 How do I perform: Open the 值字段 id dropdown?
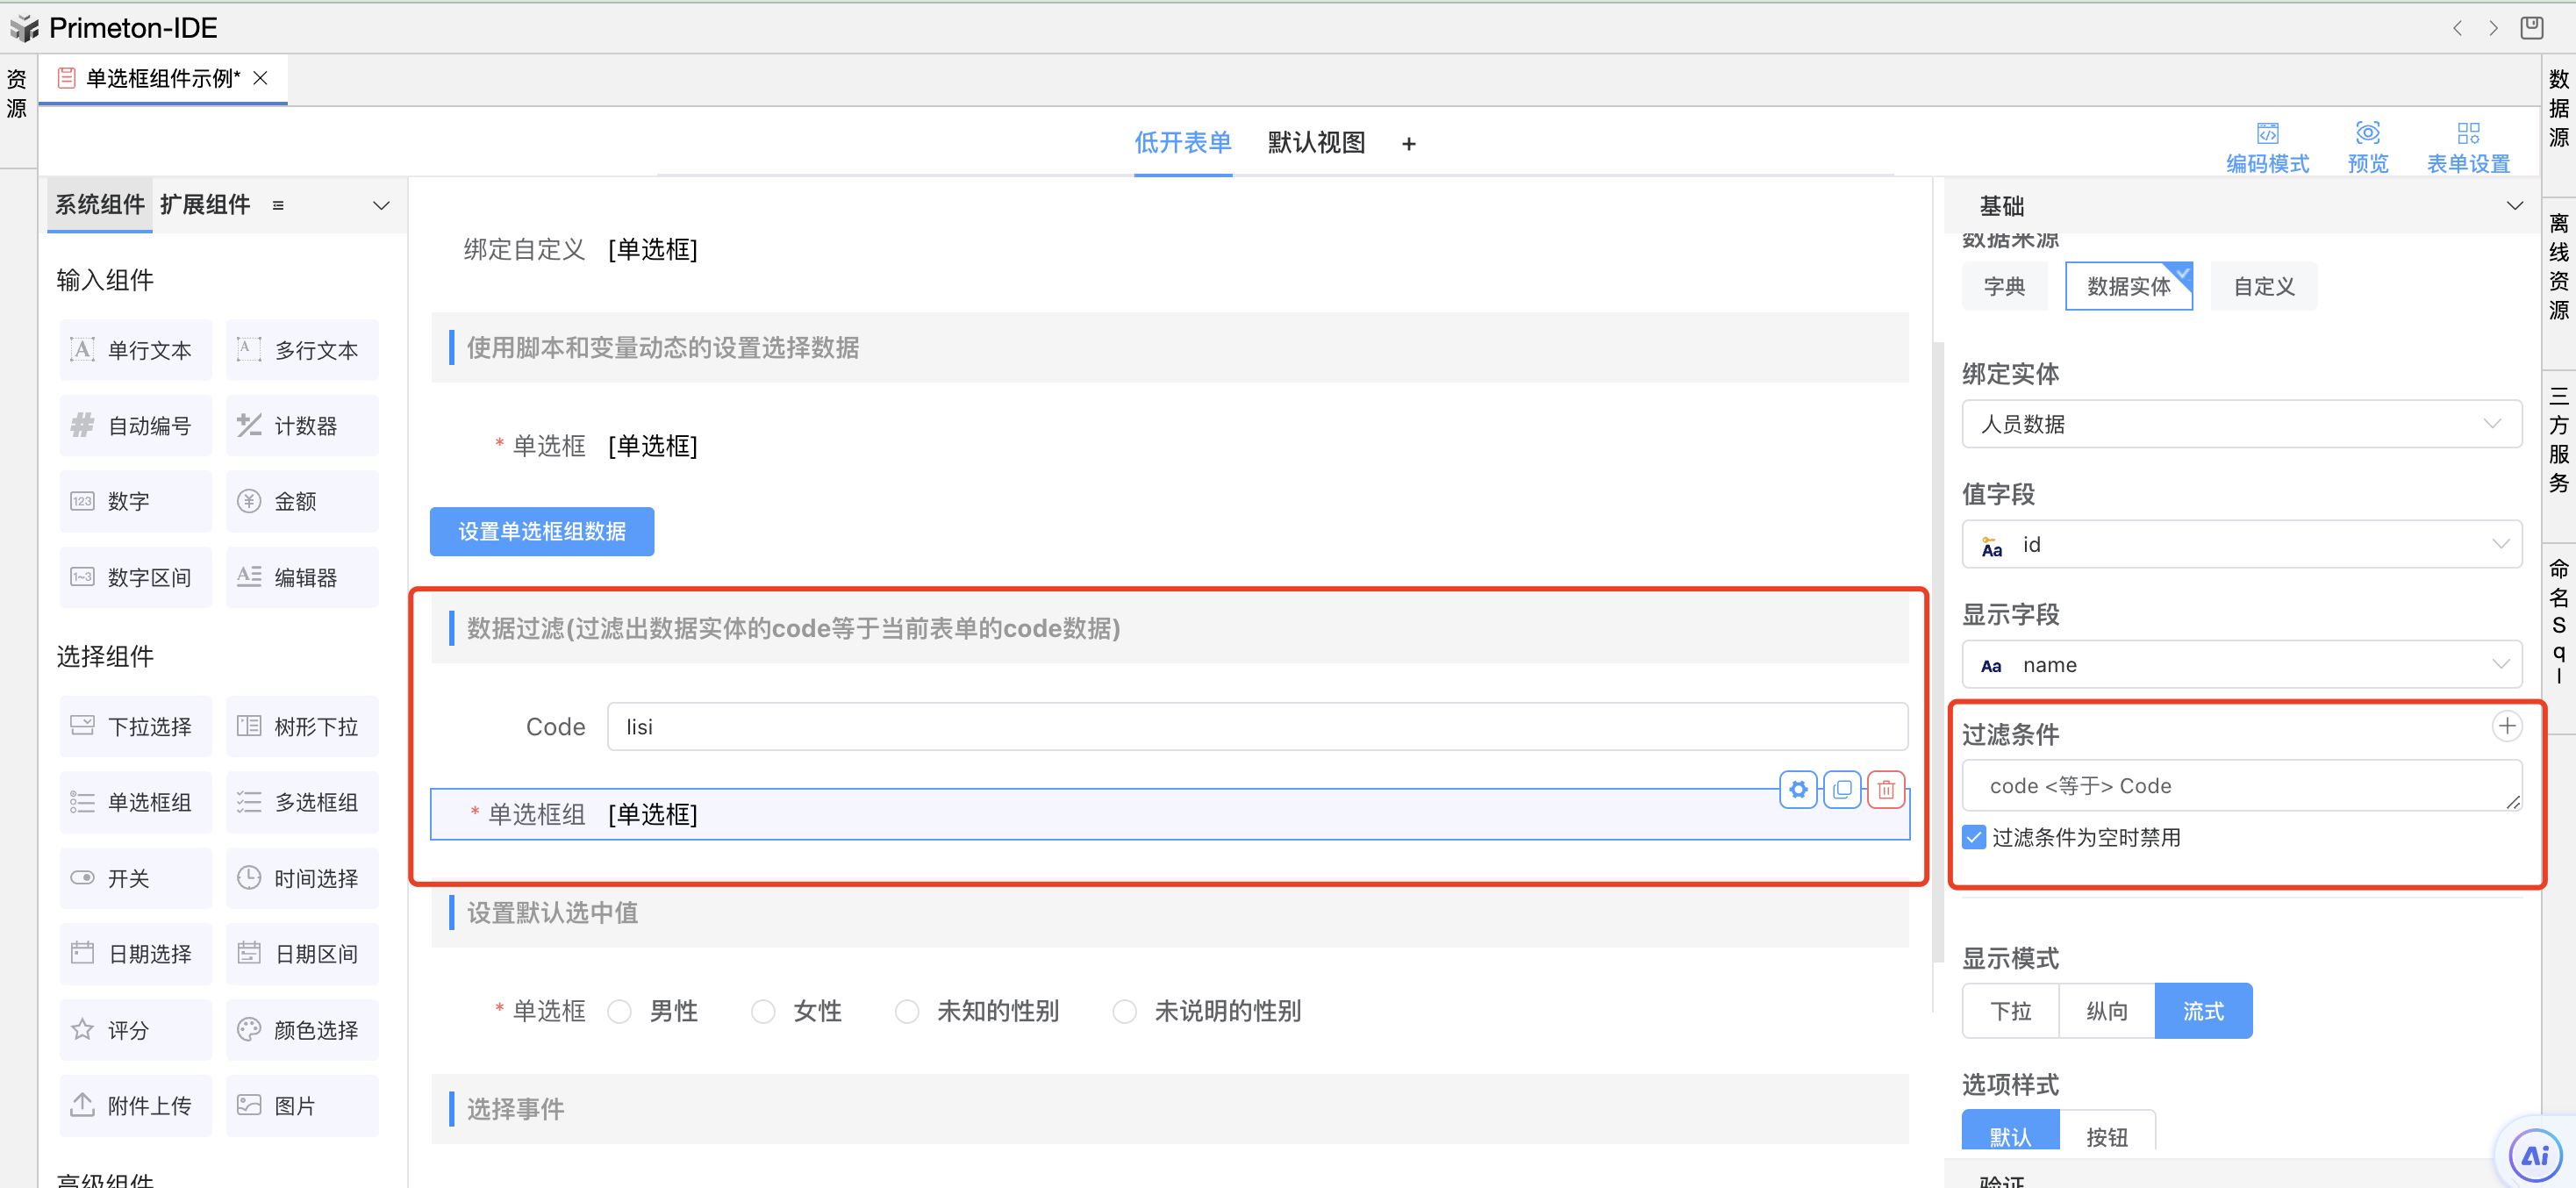pyautogui.click(x=2240, y=545)
